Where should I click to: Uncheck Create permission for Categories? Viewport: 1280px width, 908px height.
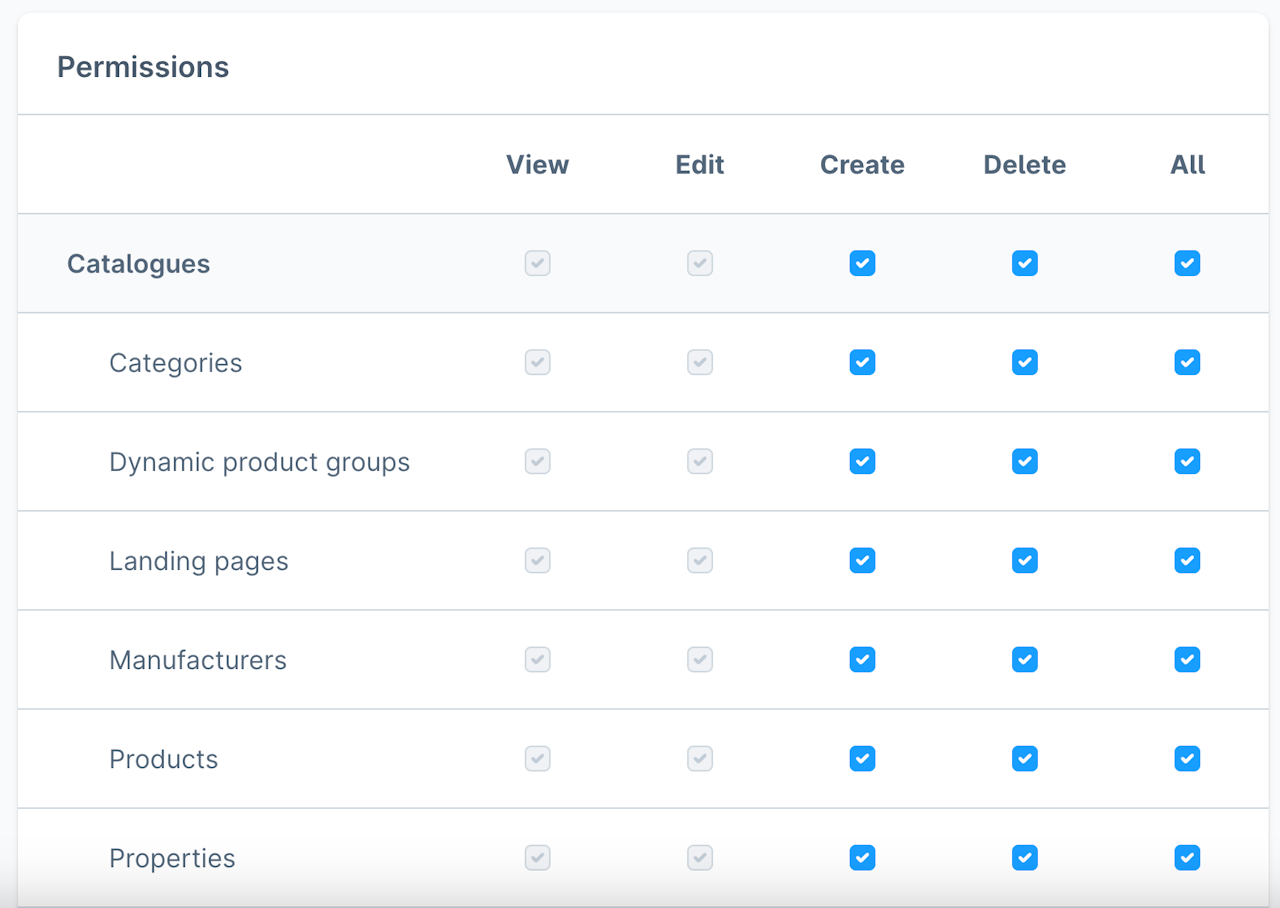point(862,362)
